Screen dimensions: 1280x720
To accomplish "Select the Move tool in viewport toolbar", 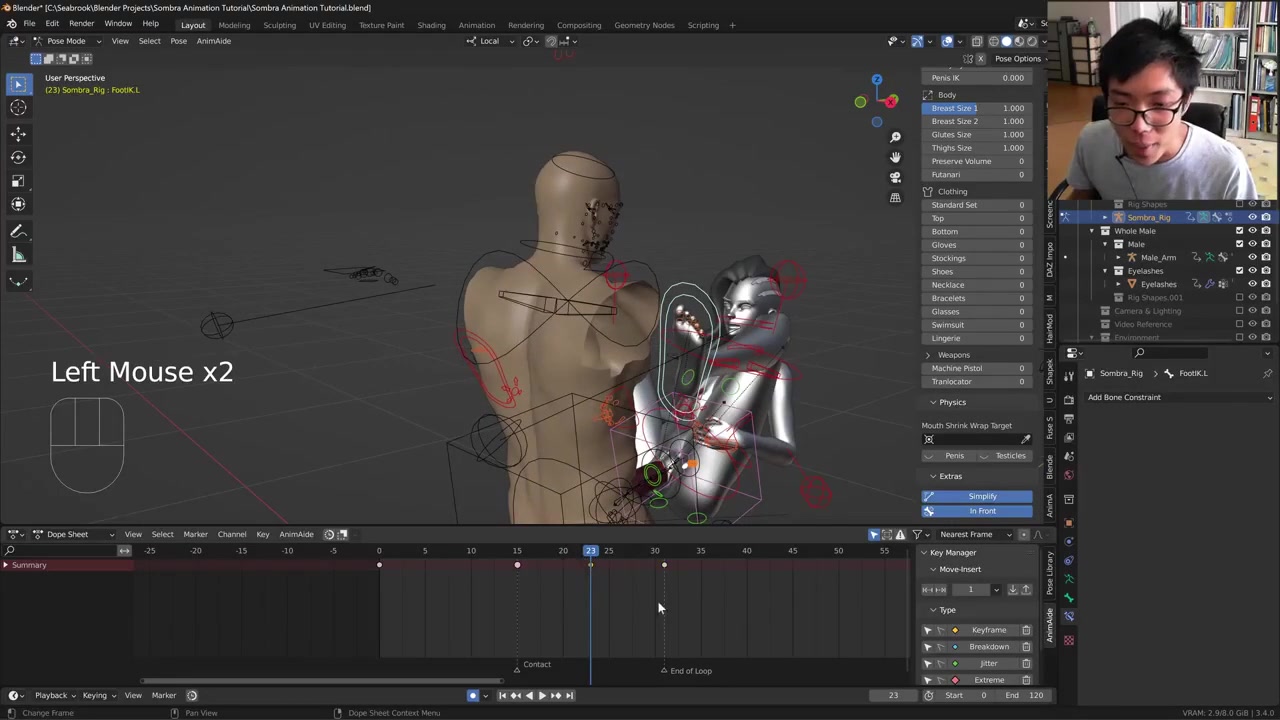I will tap(18, 133).
